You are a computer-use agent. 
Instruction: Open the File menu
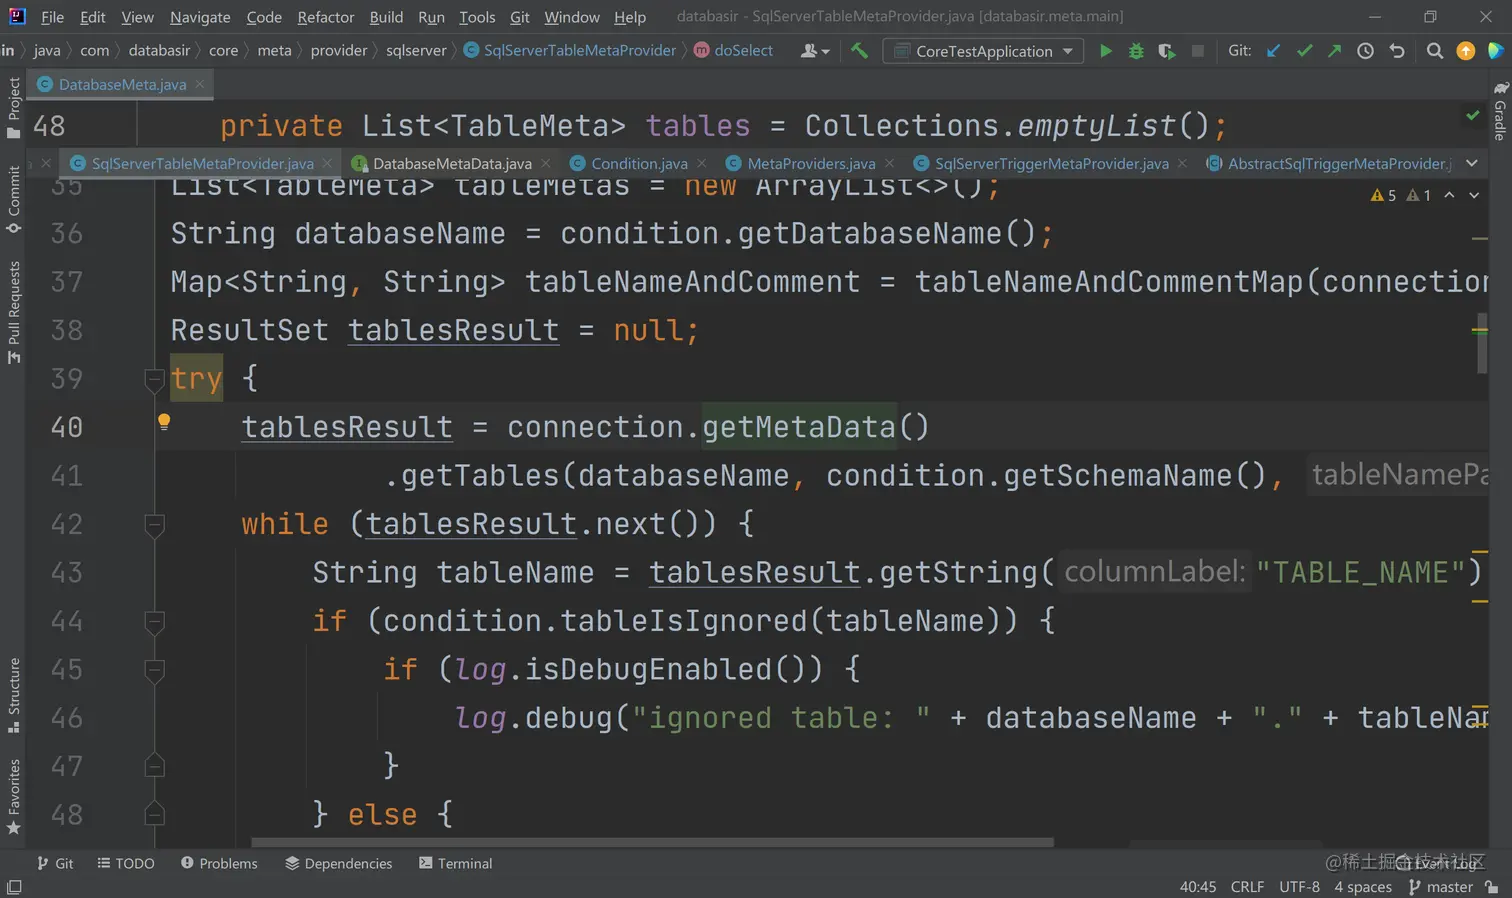pyautogui.click(x=52, y=17)
